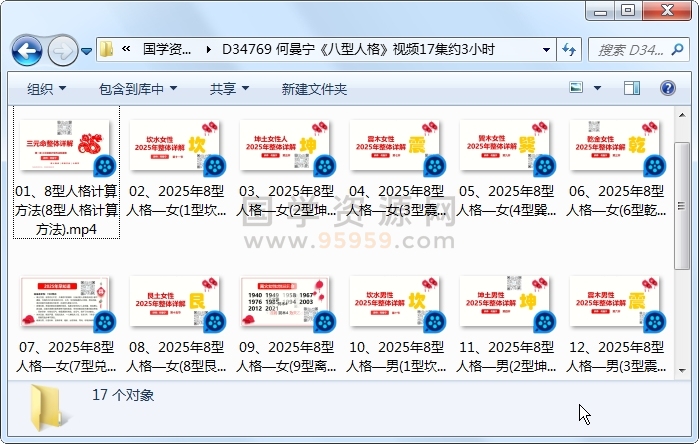Open the recent pages dropdown arrow
The height and width of the screenshot is (444, 699).
86,51
